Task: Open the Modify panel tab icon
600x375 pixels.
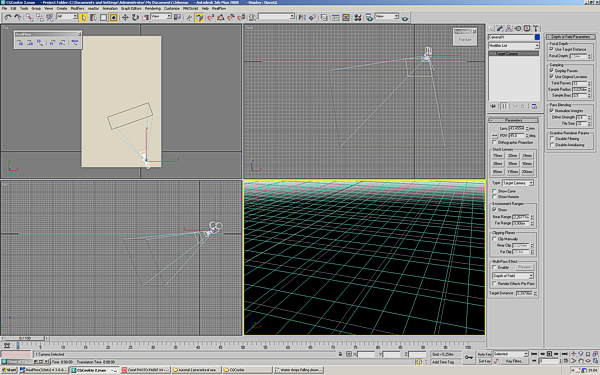Action: (500, 28)
